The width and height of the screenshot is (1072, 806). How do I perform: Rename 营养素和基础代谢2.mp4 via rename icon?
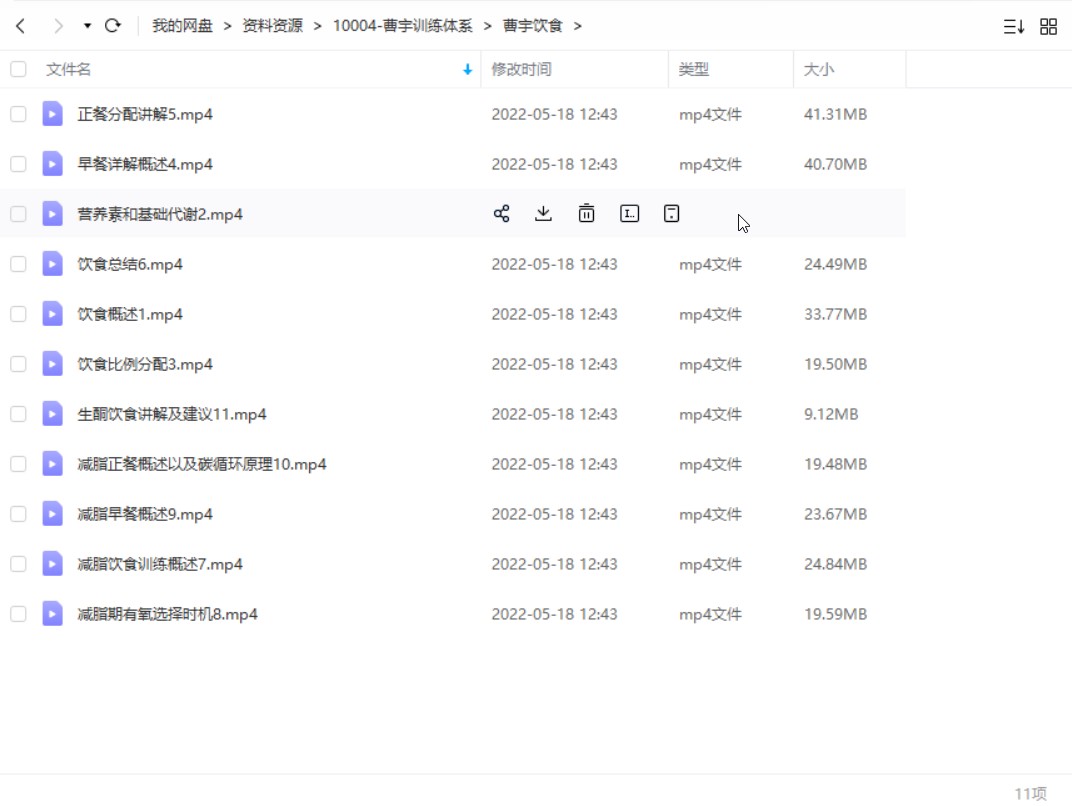coord(629,213)
